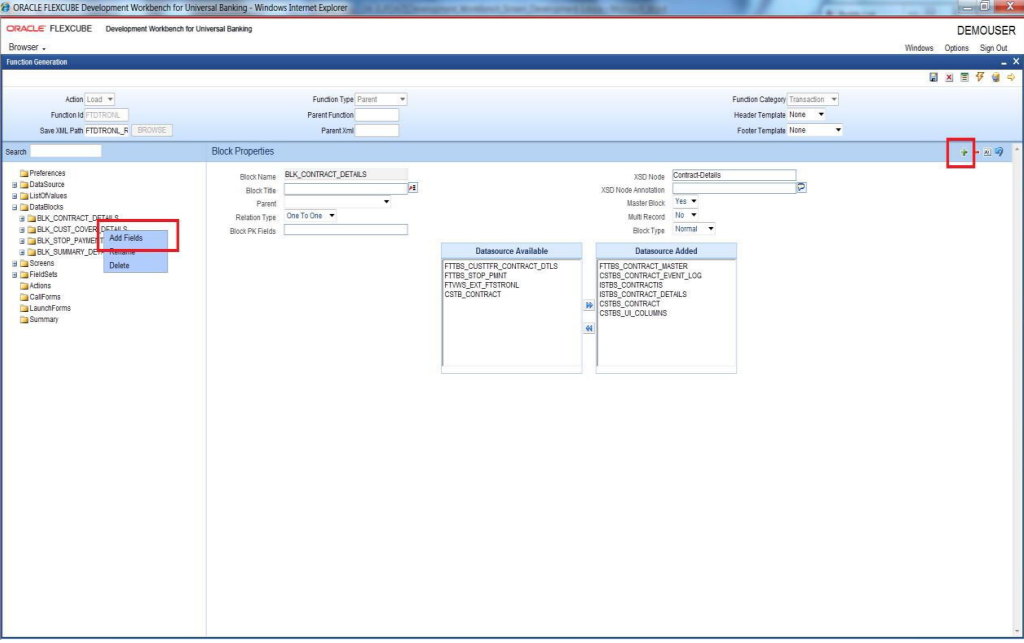Select FTVWS_EXT_FTSTRONL in Datasource Available

tap(482, 285)
